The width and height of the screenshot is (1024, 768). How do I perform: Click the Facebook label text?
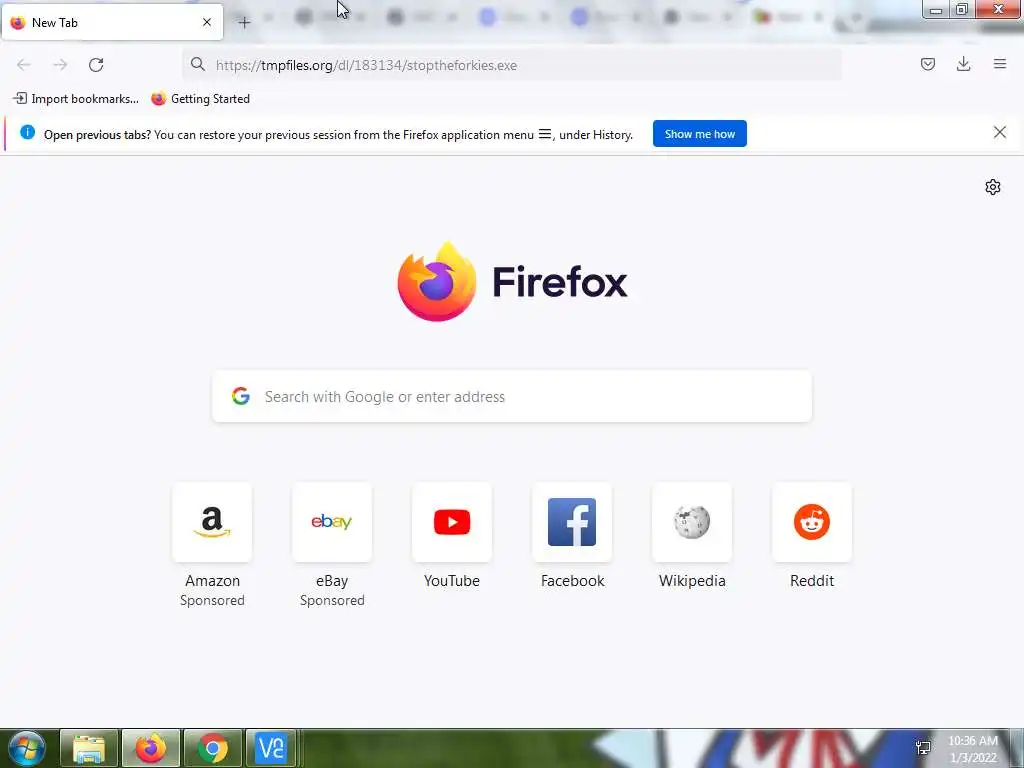[573, 581]
